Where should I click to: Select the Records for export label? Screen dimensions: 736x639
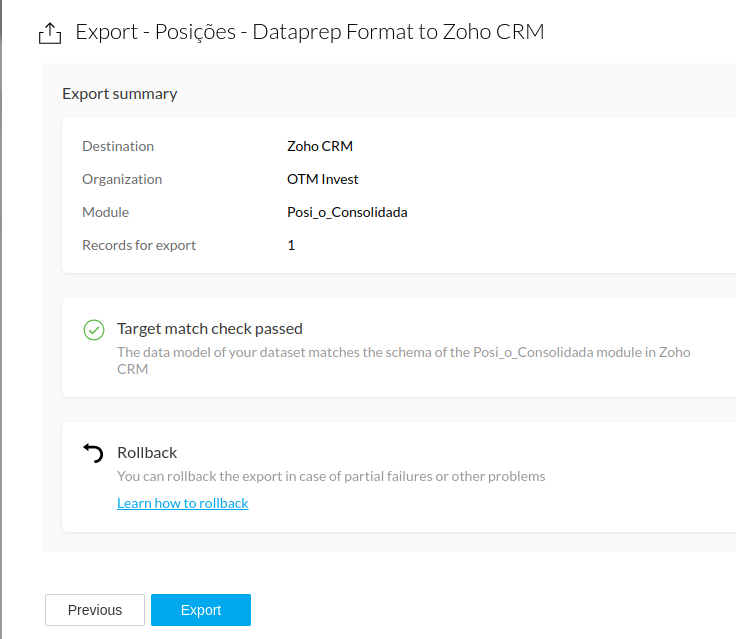click(139, 245)
